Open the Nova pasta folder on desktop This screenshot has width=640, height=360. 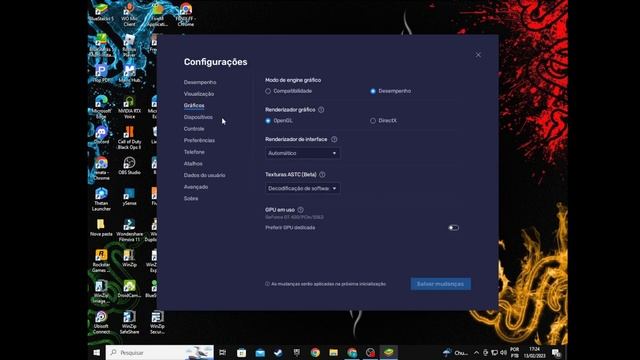click(101, 227)
